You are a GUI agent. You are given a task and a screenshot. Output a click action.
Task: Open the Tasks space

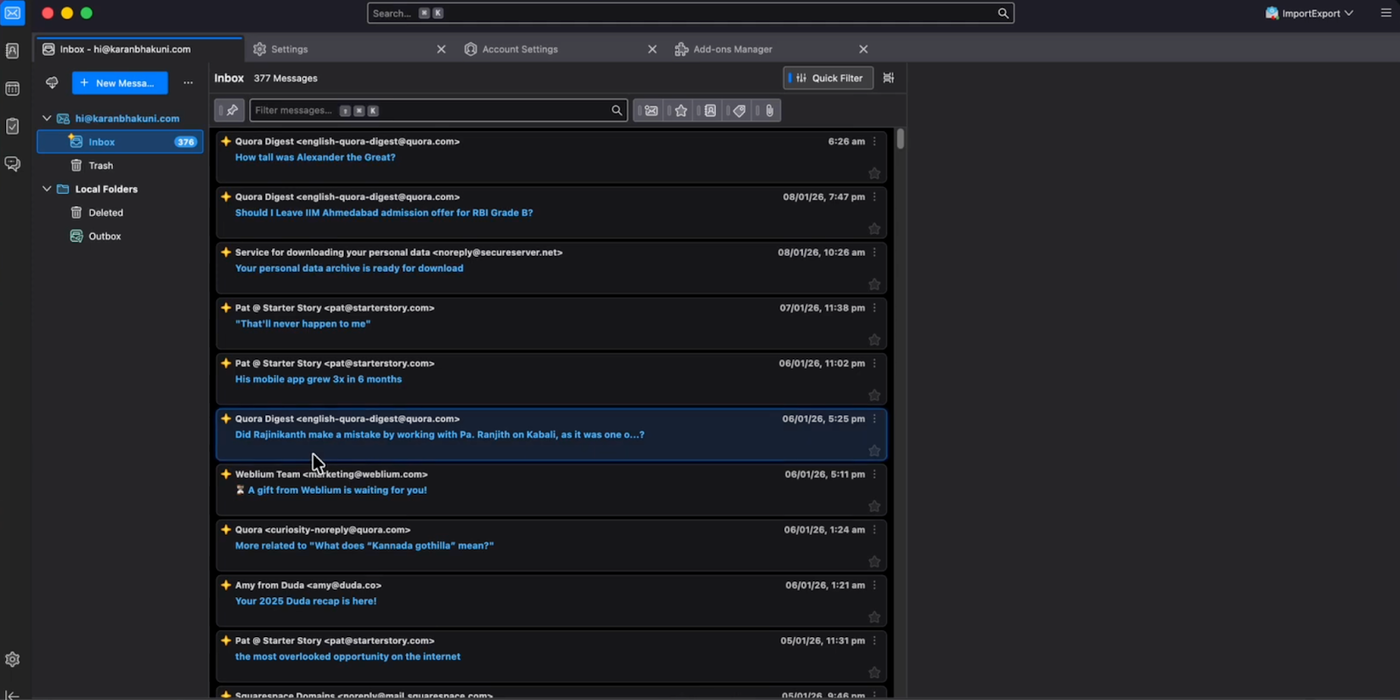click(x=12, y=126)
